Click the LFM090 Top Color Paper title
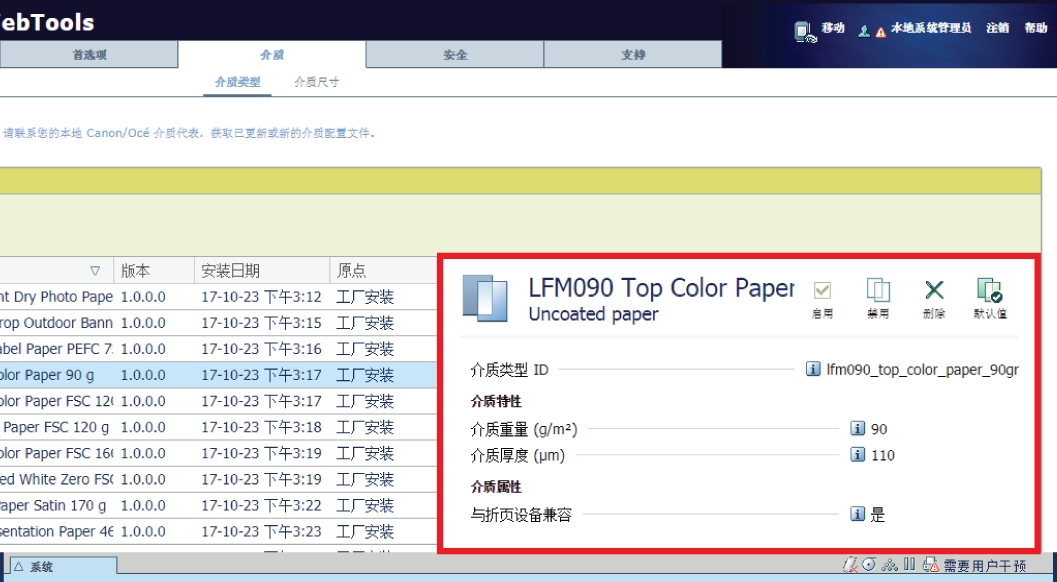Viewport: 1057px width, 582px height. 661,288
